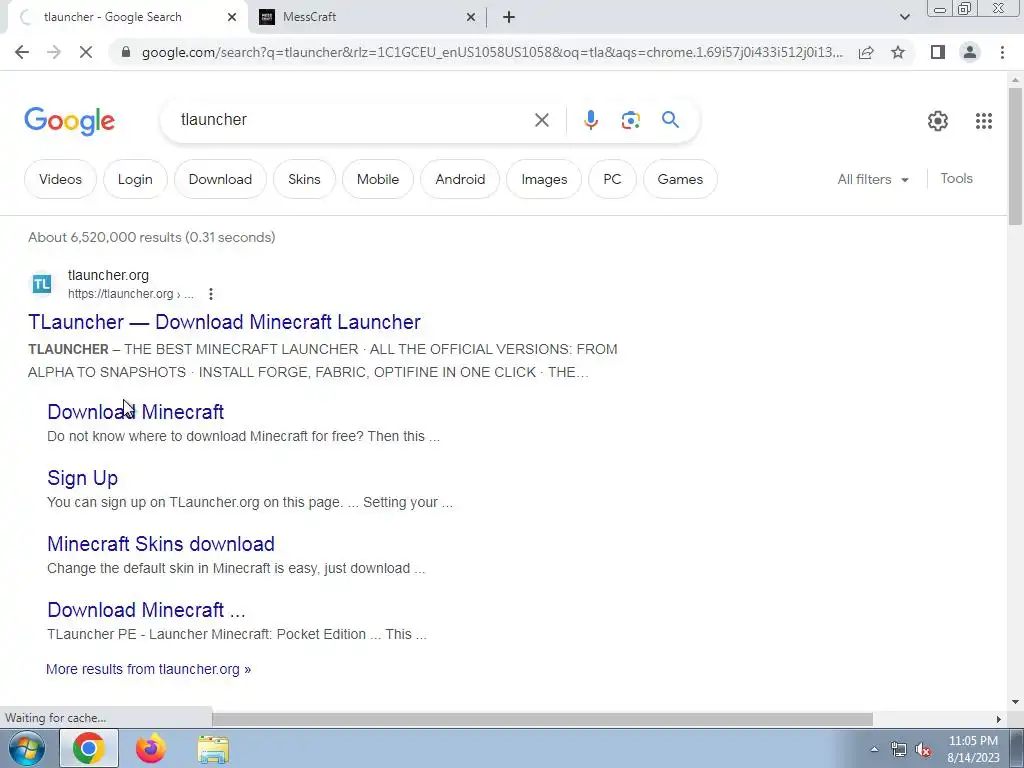
Task: Click the vertical scrollbar down arrow
Action: [1015, 702]
